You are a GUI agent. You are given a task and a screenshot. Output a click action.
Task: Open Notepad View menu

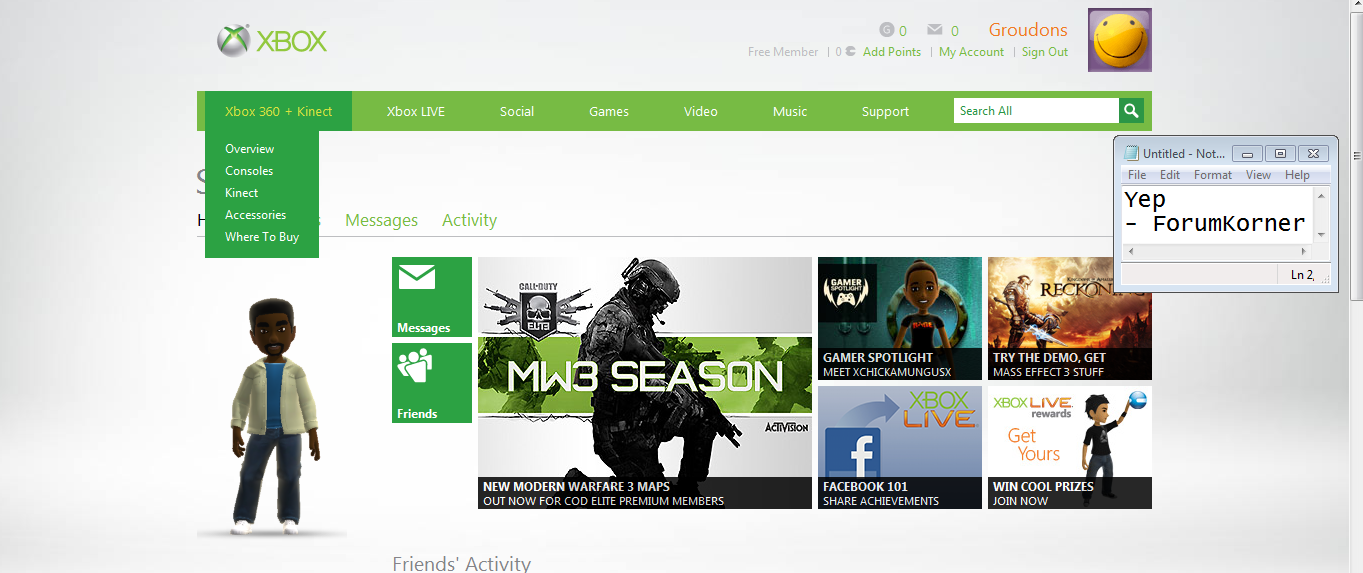point(1258,175)
